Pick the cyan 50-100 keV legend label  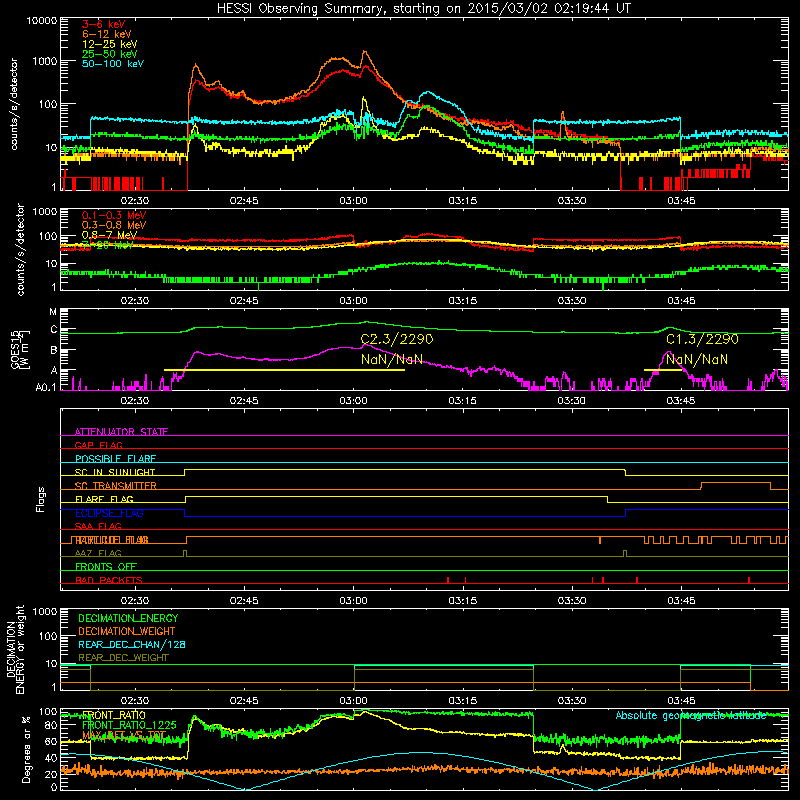pyautogui.click(x=112, y=64)
